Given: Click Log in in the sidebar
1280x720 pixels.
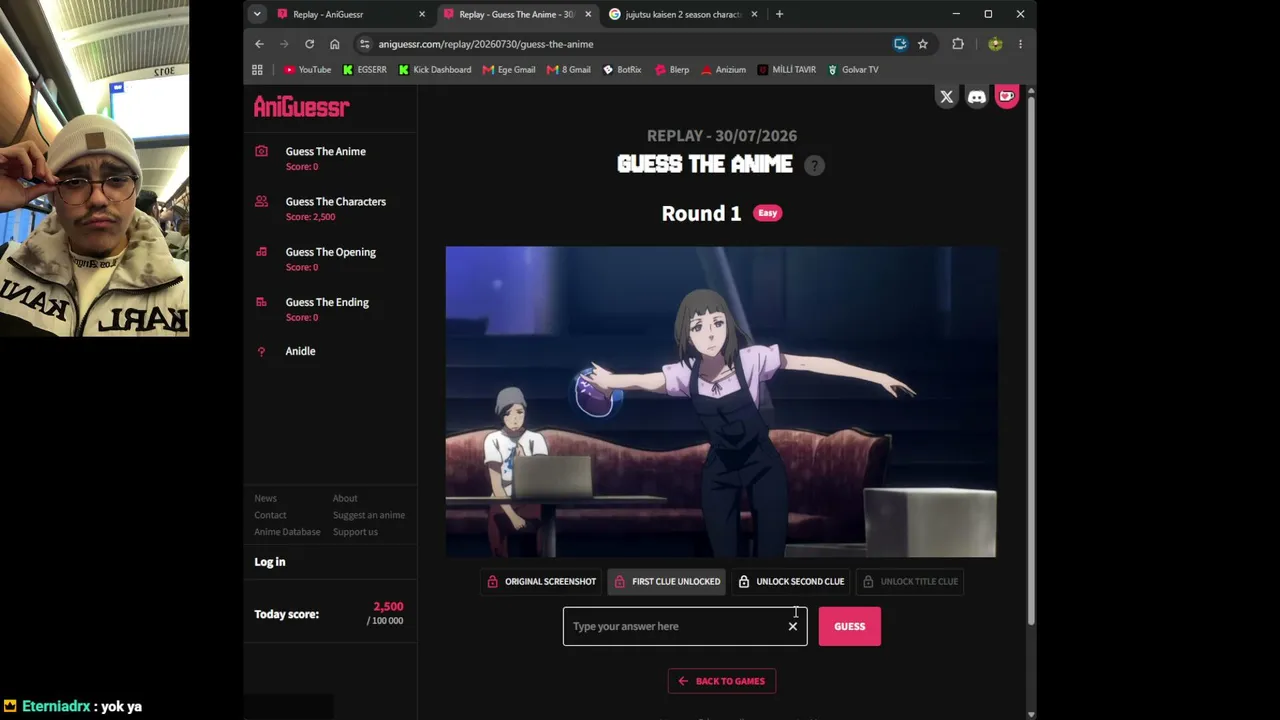Looking at the screenshot, I should (270, 562).
